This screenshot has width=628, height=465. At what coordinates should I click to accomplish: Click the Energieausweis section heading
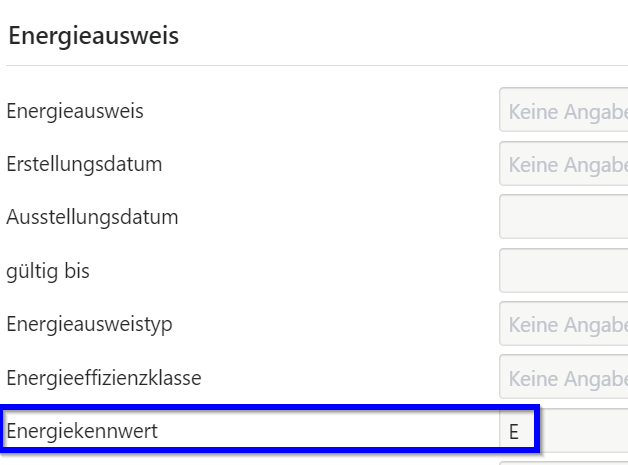[93, 37]
